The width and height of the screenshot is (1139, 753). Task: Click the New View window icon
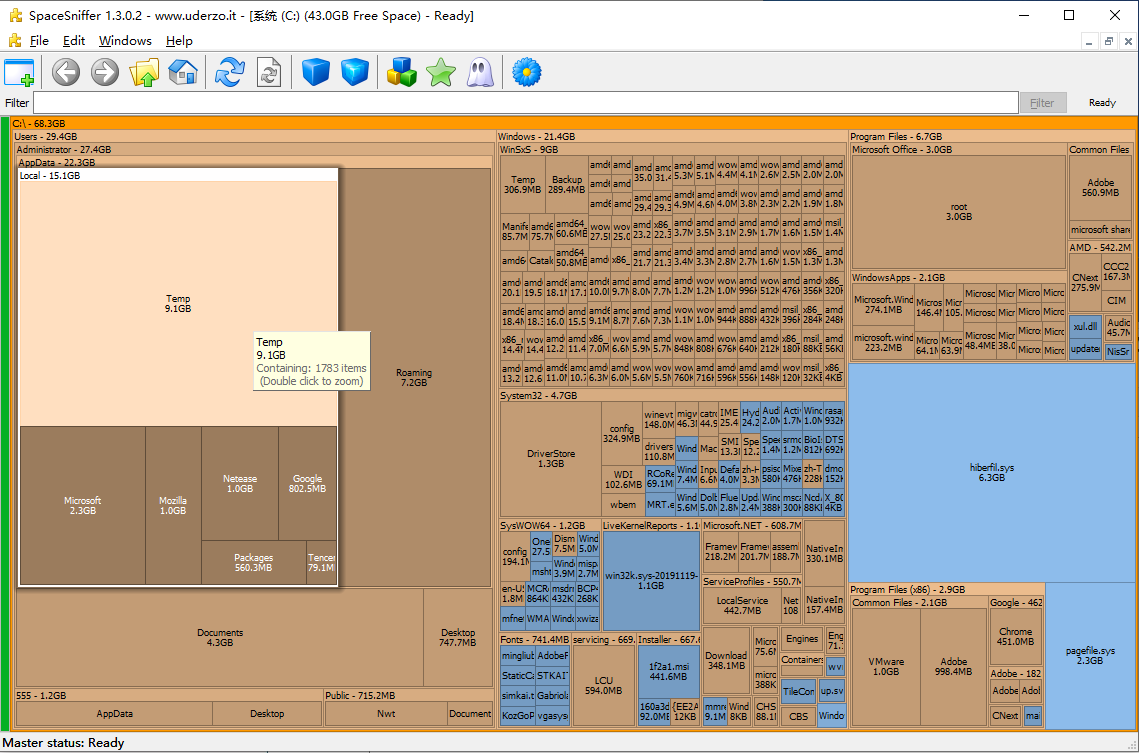click(x=19, y=72)
